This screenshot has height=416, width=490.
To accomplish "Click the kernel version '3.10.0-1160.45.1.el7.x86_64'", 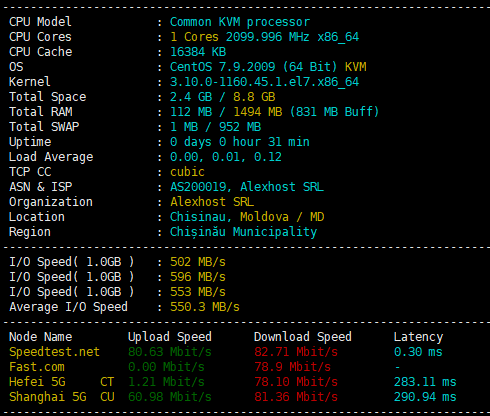I will pyautogui.click(x=264, y=82).
